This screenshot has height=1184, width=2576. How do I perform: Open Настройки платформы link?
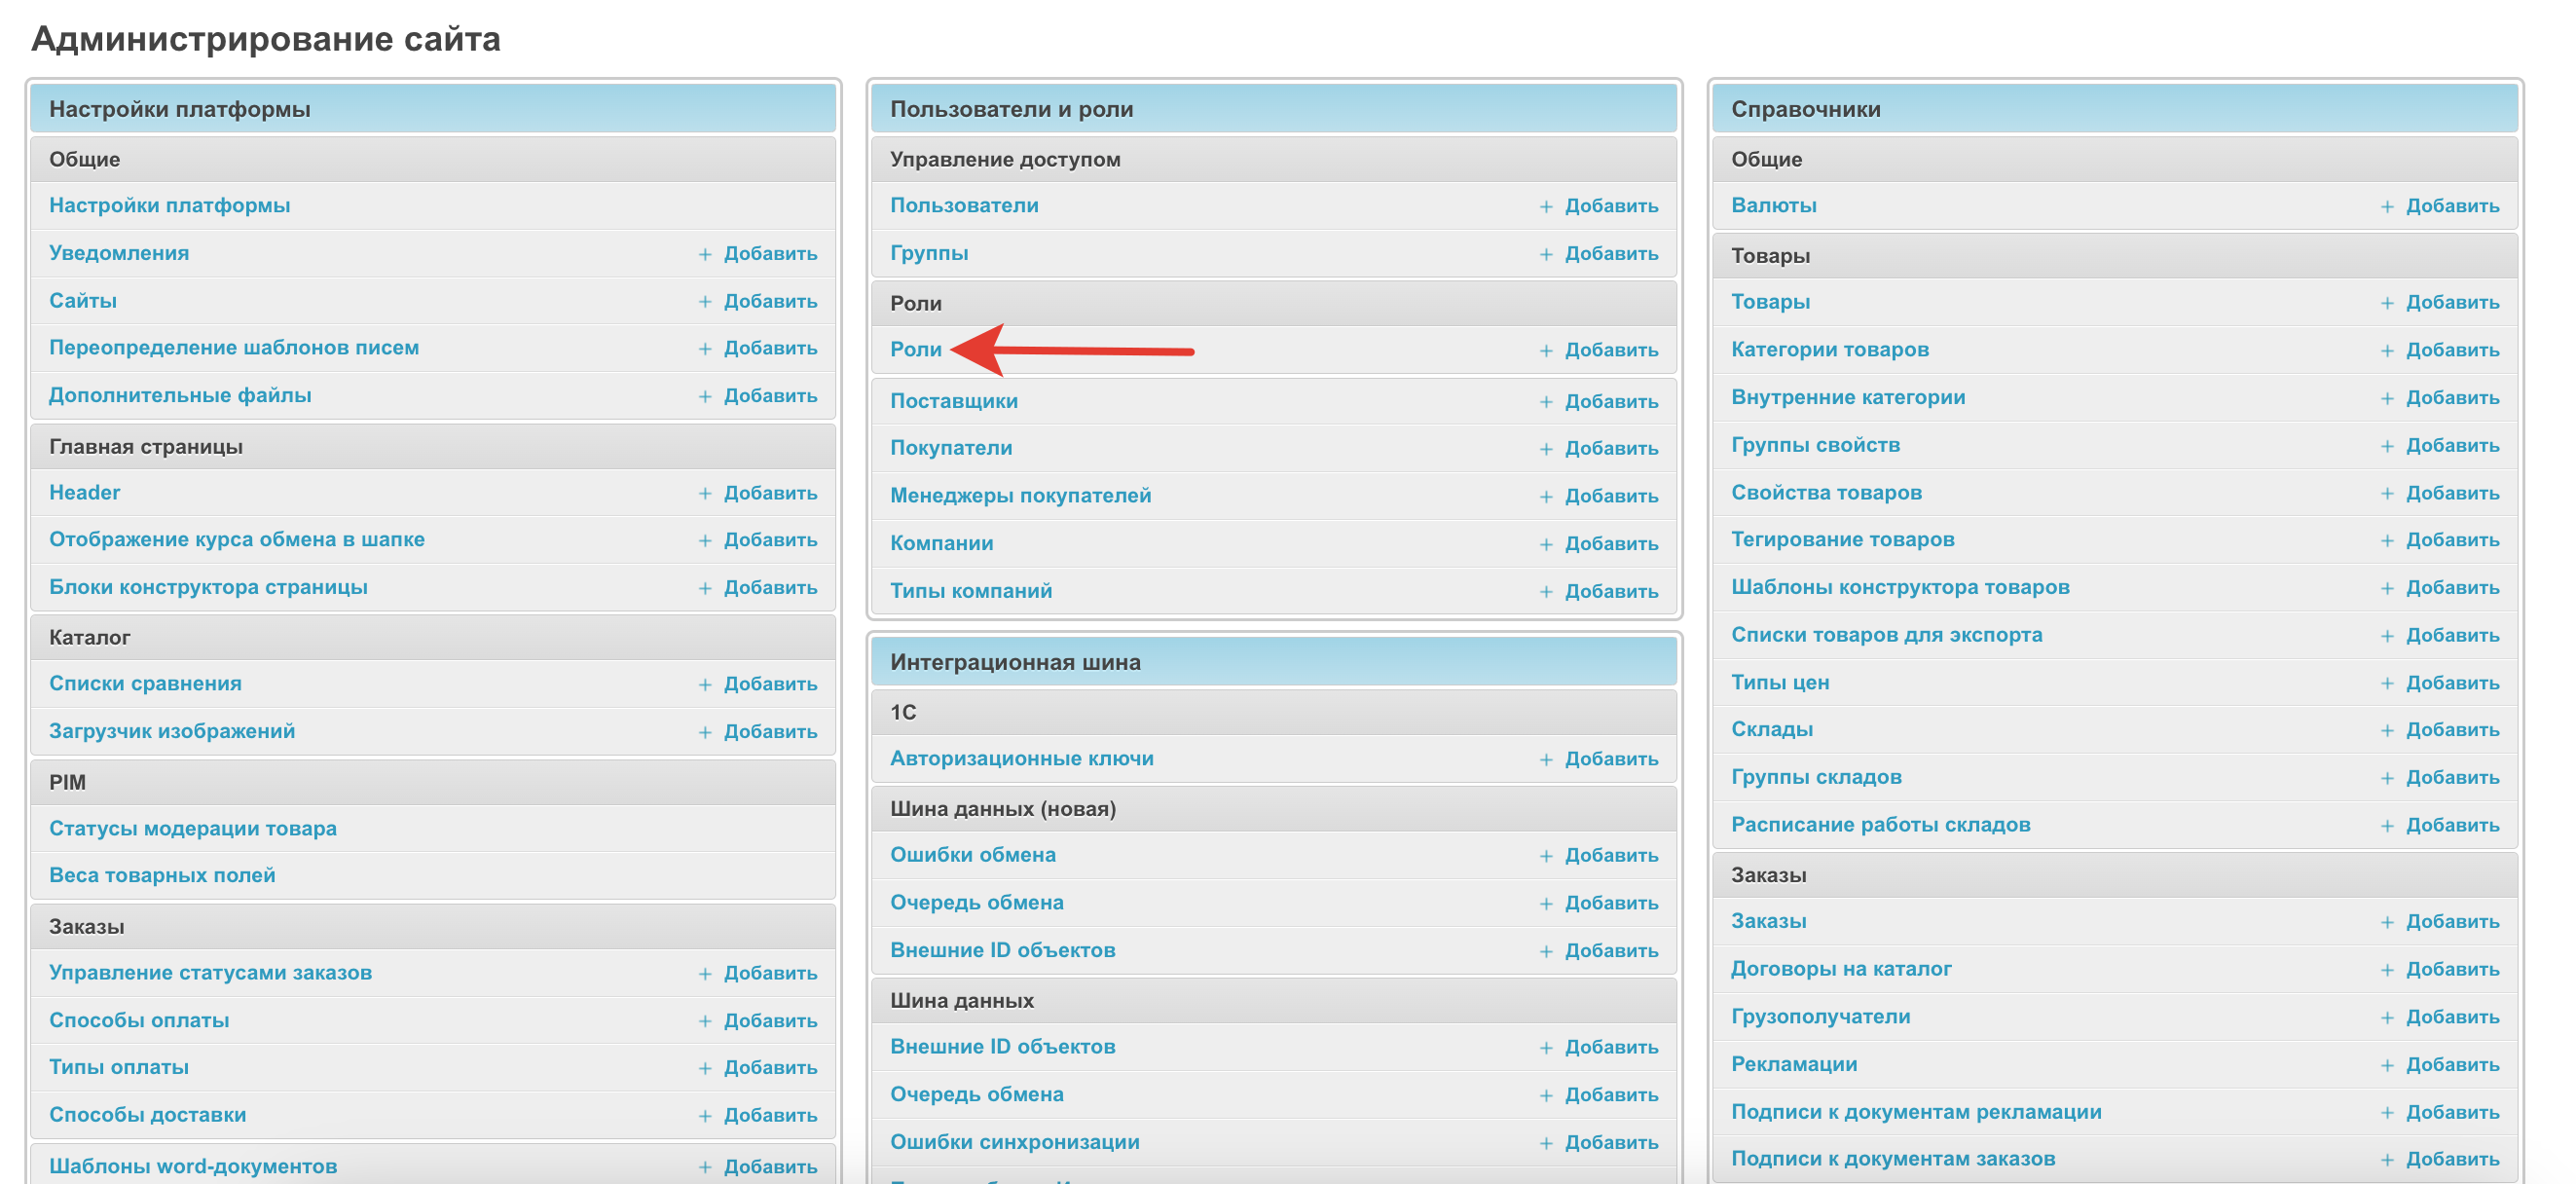(169, 205)
